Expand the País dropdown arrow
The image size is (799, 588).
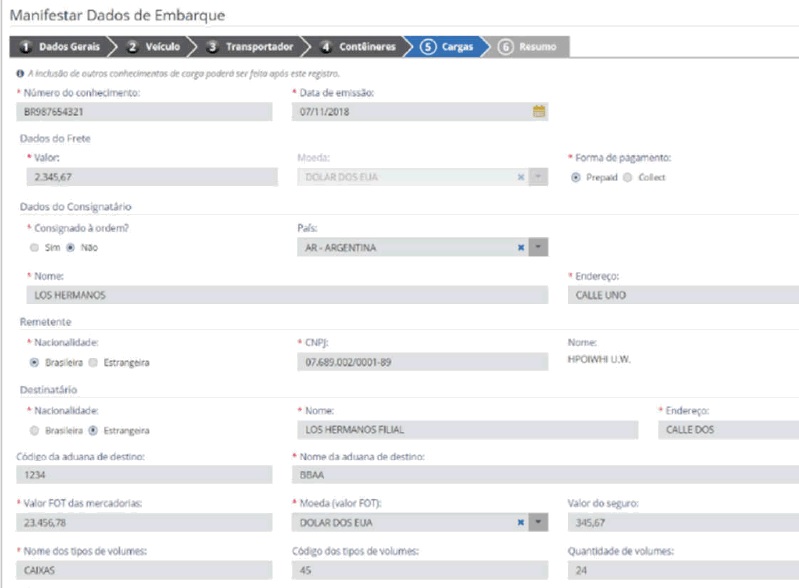pos(539,247)
